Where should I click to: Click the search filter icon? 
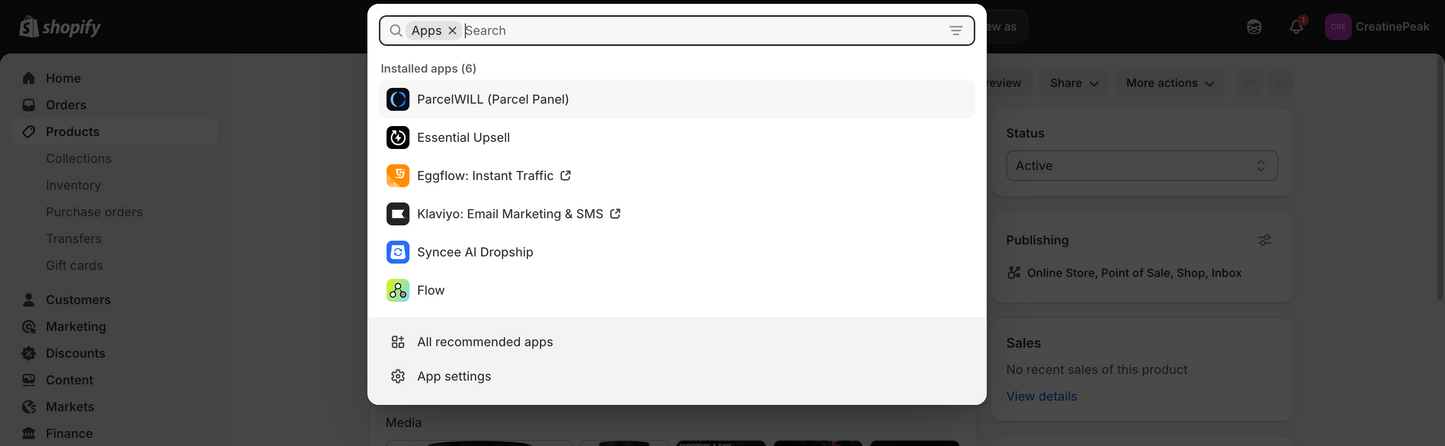(x=956, y=31)
